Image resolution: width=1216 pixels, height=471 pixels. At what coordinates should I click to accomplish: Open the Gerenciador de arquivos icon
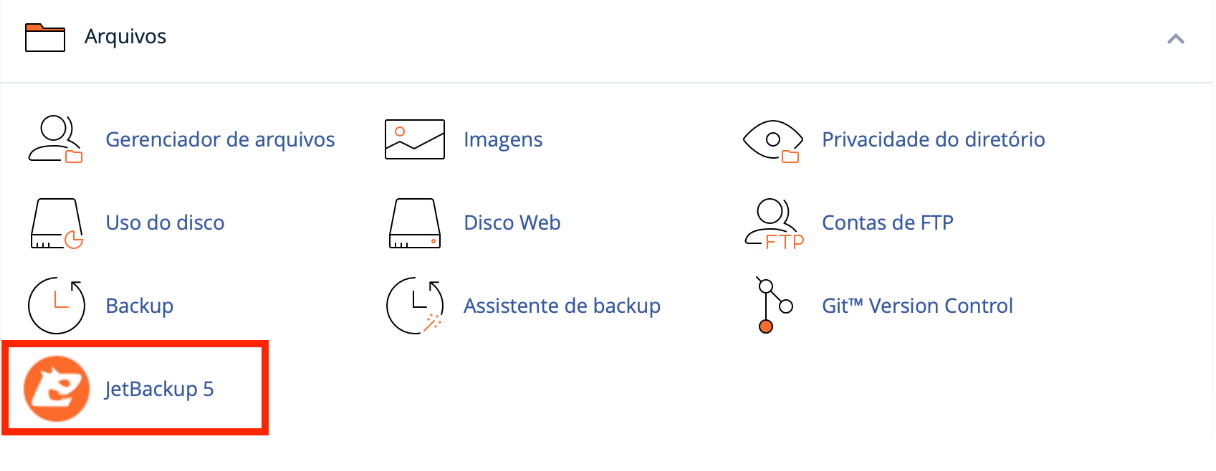pyautogui.click(x=55, y=139)
